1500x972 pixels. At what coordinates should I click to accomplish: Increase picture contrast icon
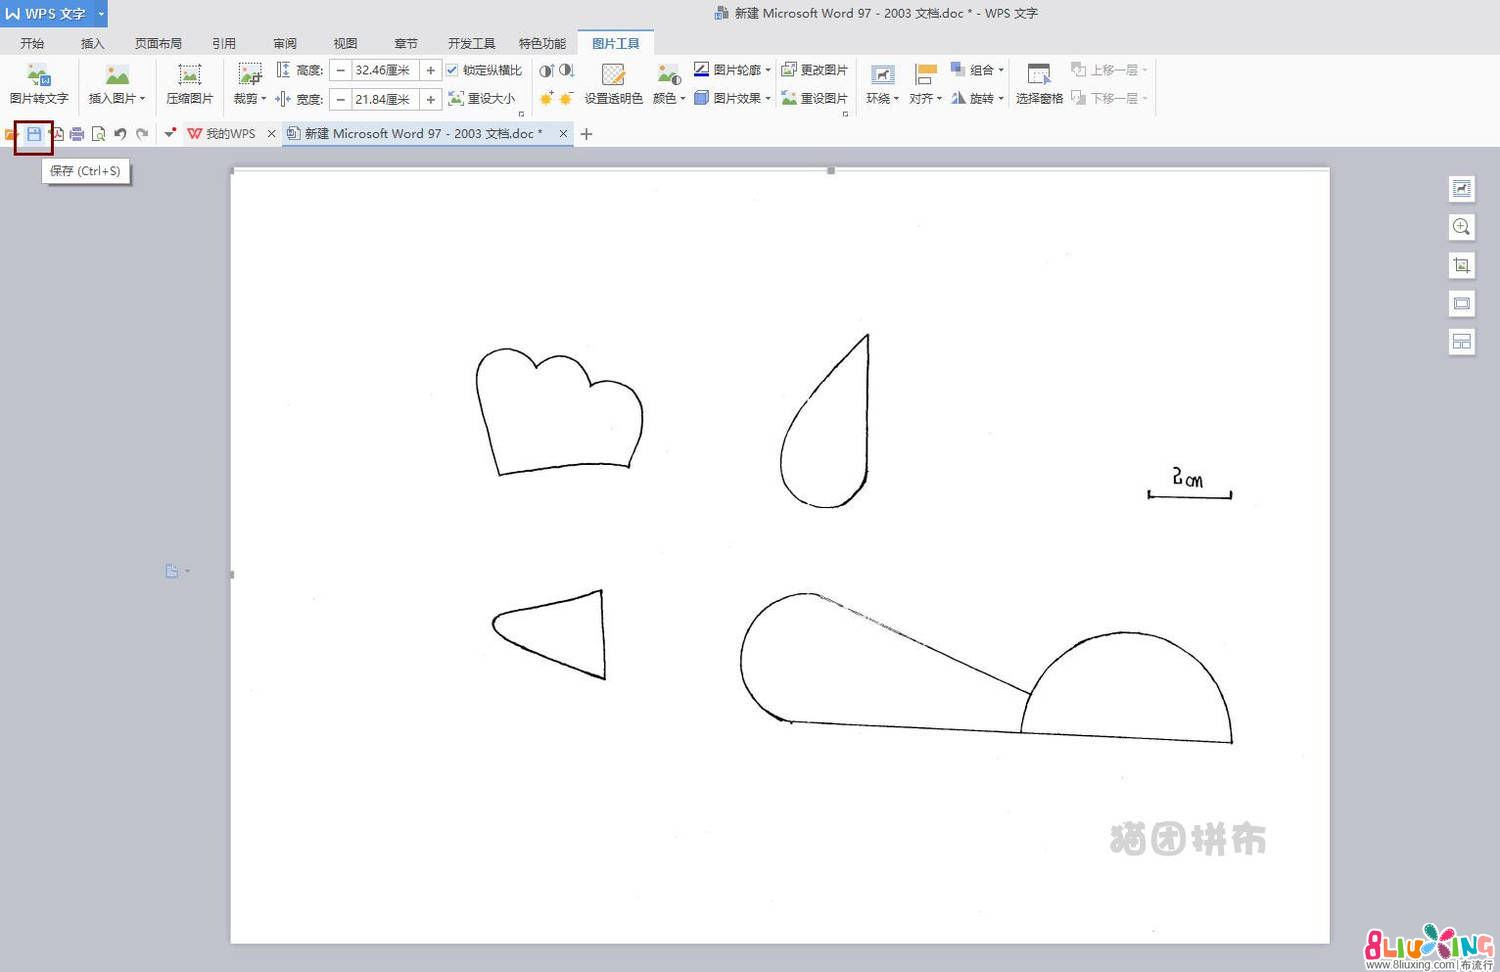[546, 70]
